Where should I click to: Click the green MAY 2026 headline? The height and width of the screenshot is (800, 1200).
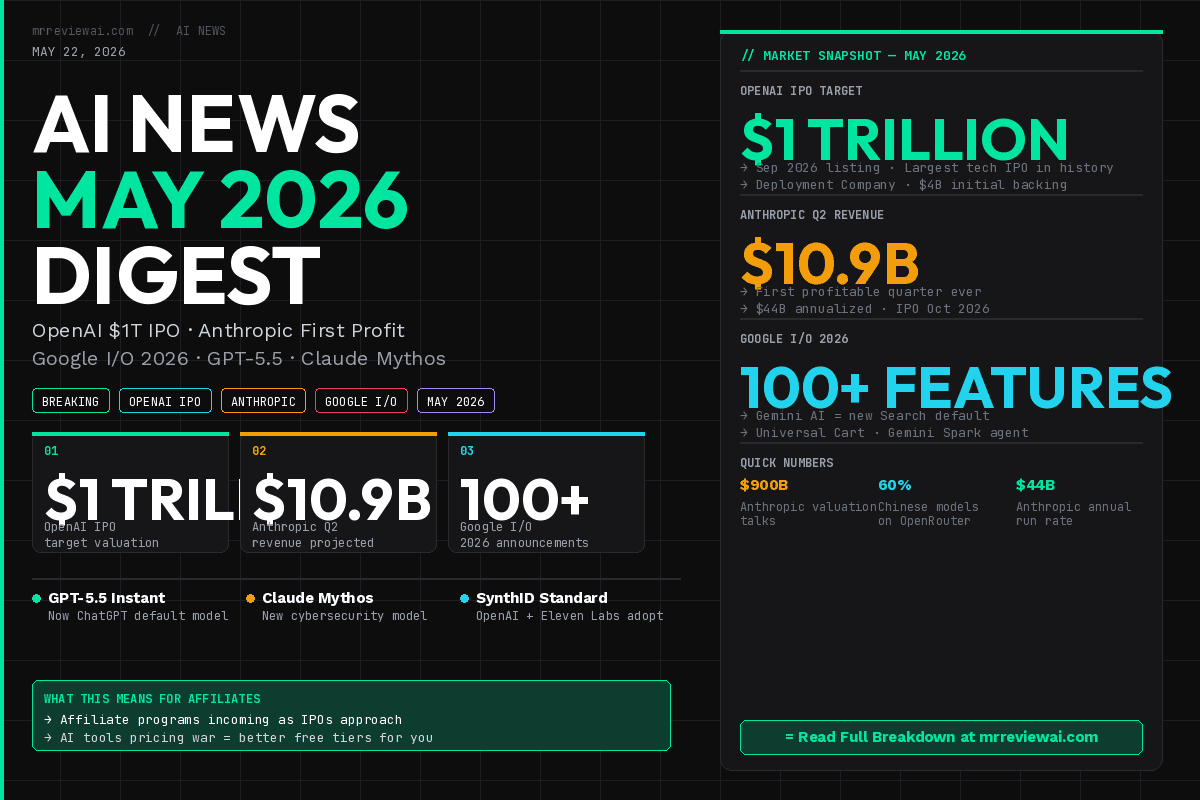pos(220,199)
